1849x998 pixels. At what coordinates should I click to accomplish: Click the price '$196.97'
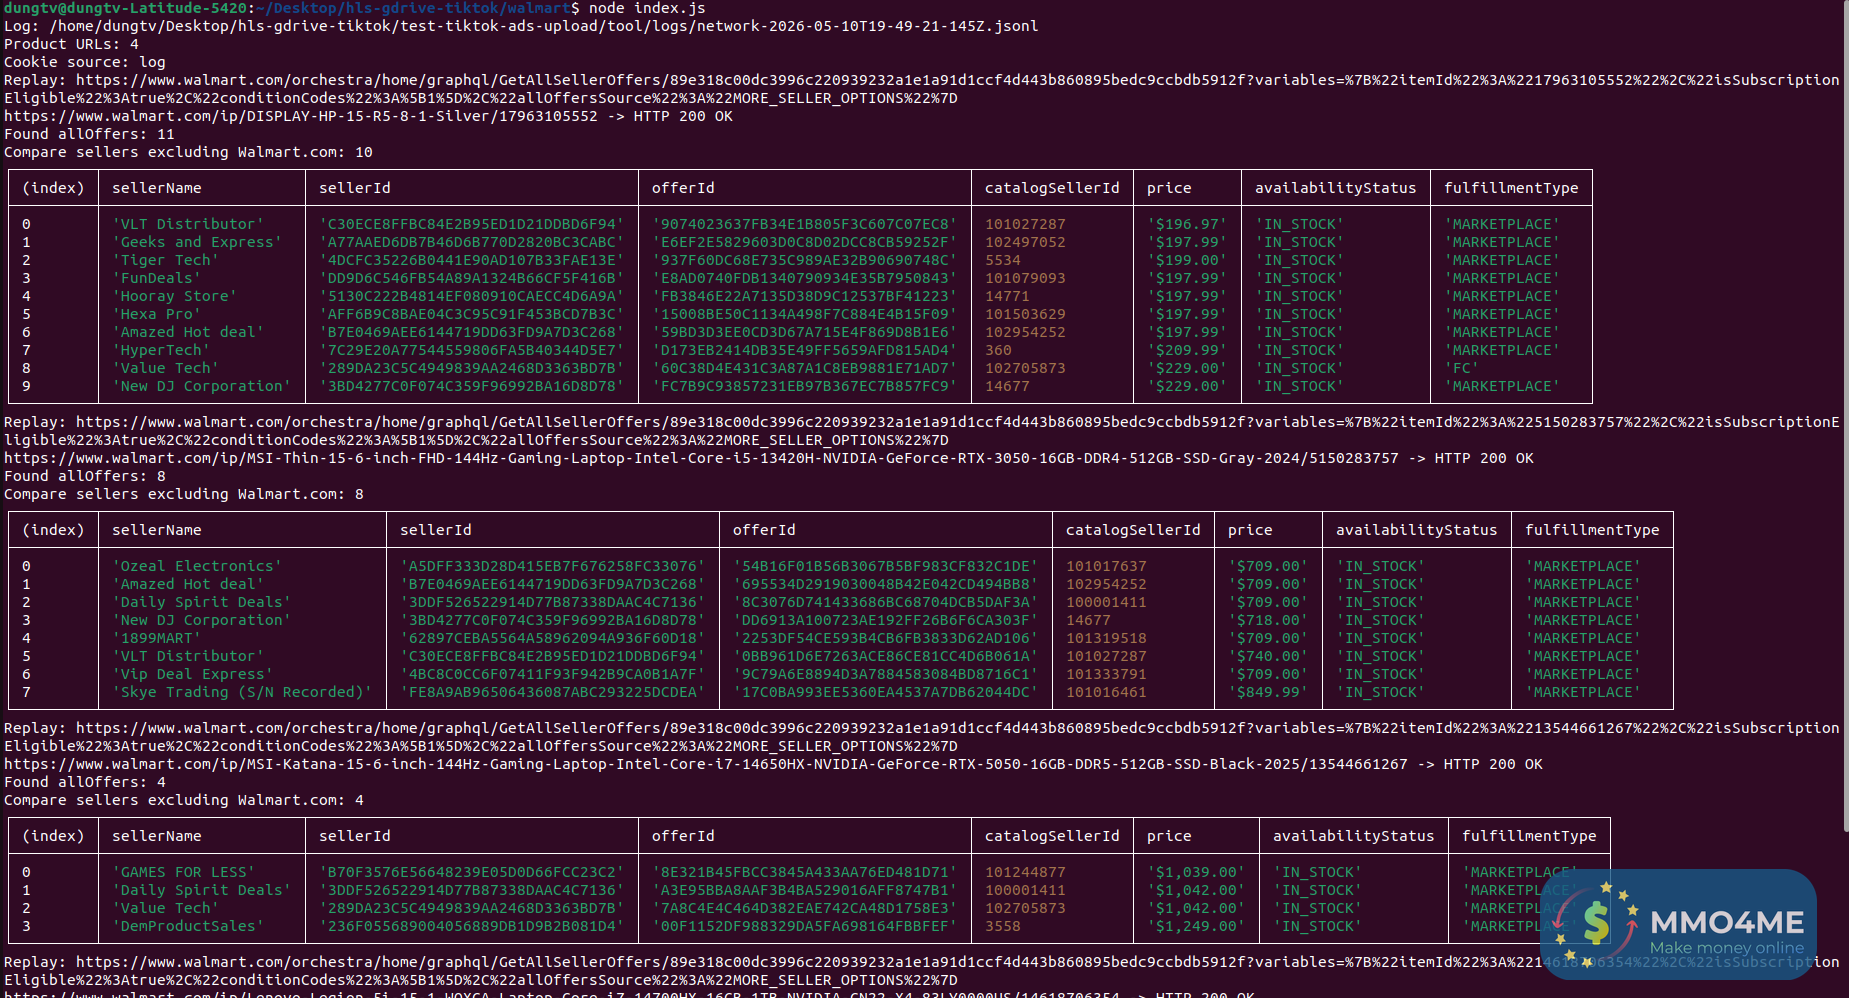(1187, 224)
